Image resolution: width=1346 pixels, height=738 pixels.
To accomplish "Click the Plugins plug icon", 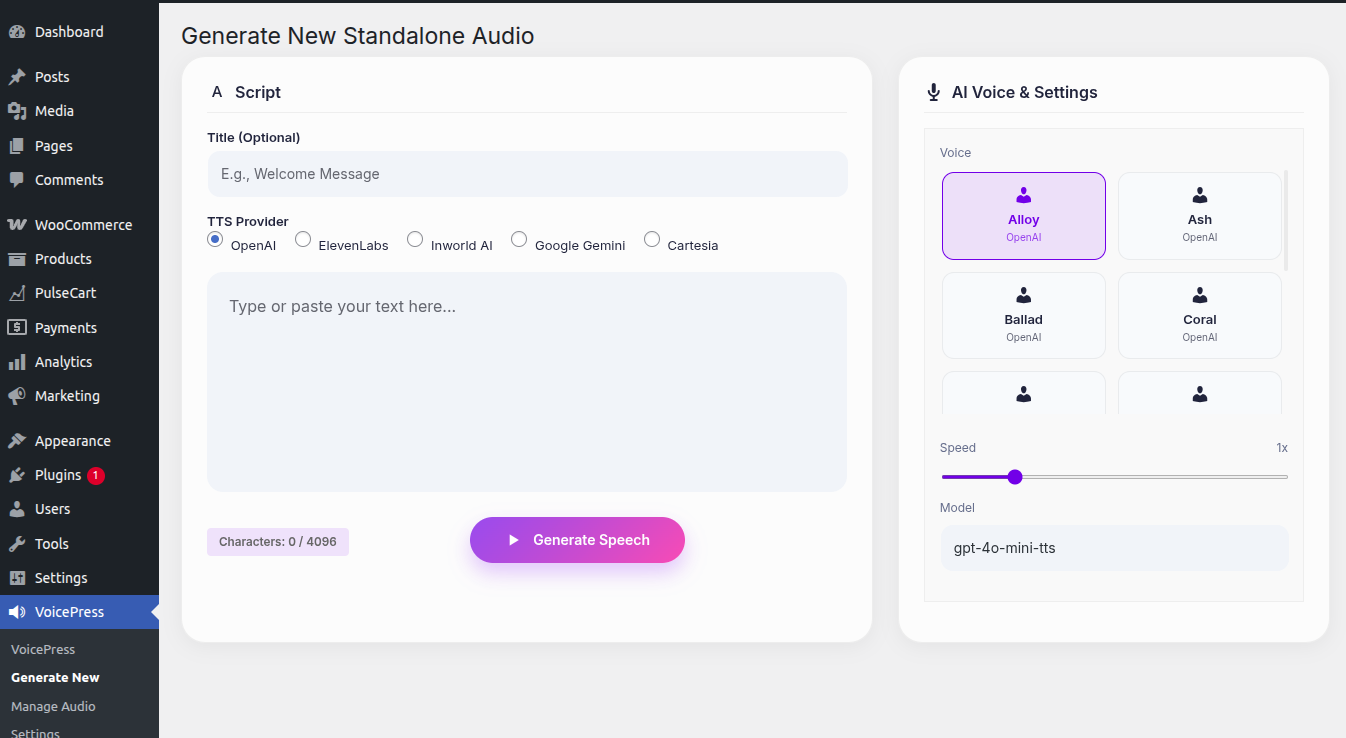I will point(17,475).
